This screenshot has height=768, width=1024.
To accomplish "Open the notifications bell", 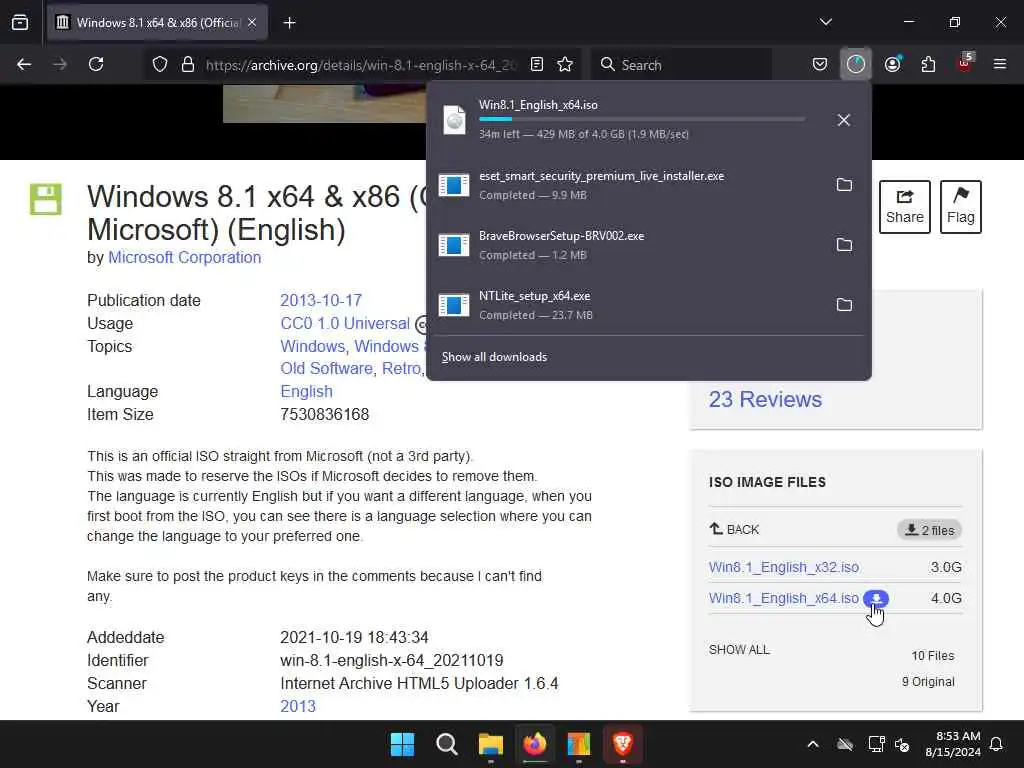I will coord(997,744).
